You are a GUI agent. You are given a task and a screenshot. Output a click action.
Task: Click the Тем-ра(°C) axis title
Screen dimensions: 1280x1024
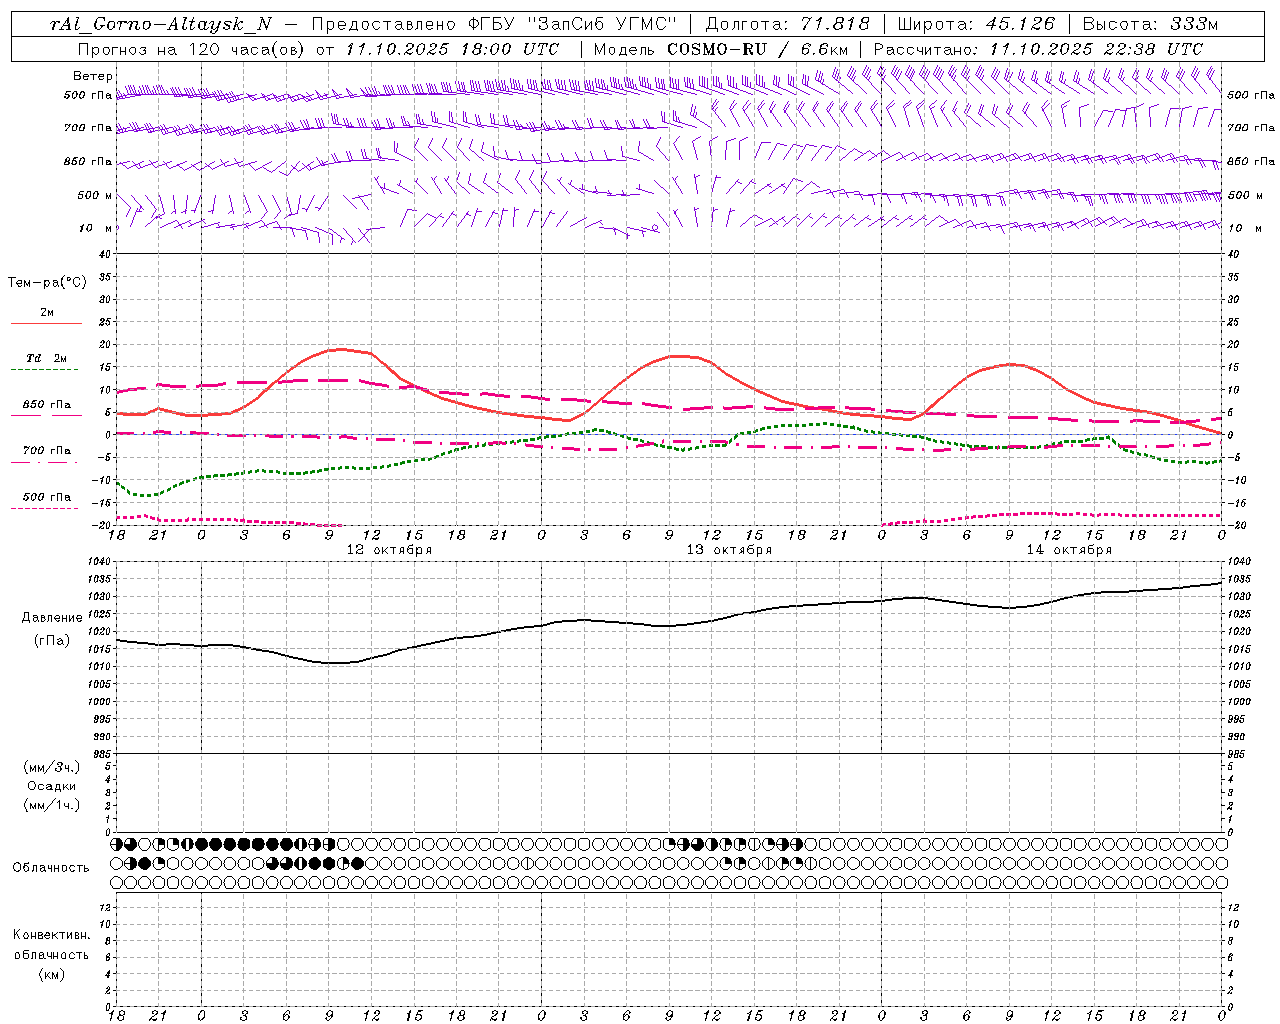tap(47, 283)
